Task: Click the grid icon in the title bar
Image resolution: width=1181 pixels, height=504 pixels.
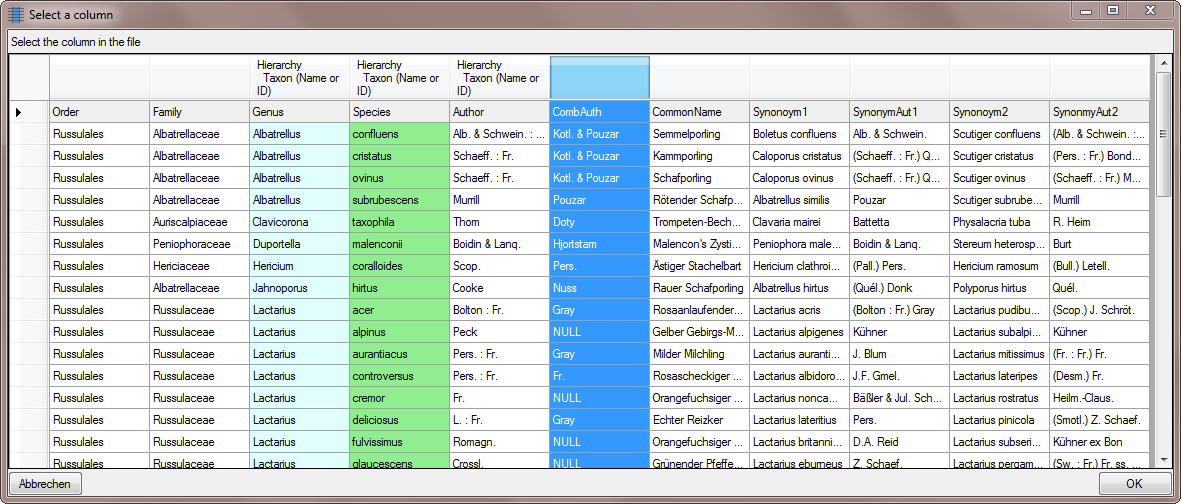Action: [16, 15]
